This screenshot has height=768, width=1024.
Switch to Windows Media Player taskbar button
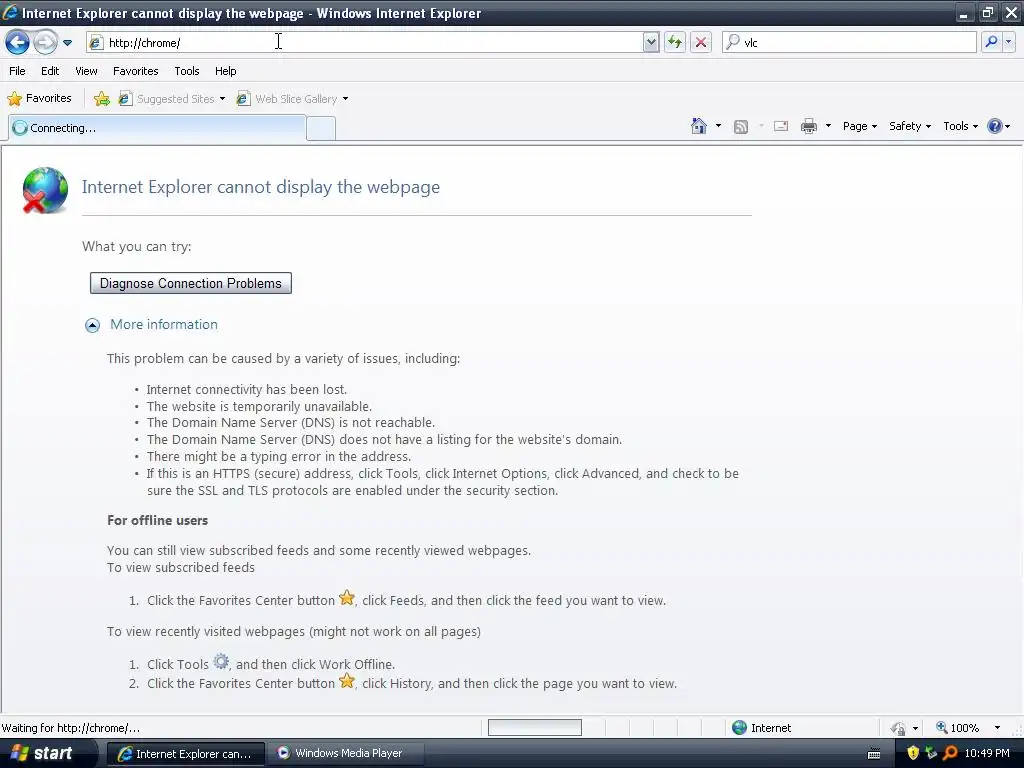coord(345,754)
